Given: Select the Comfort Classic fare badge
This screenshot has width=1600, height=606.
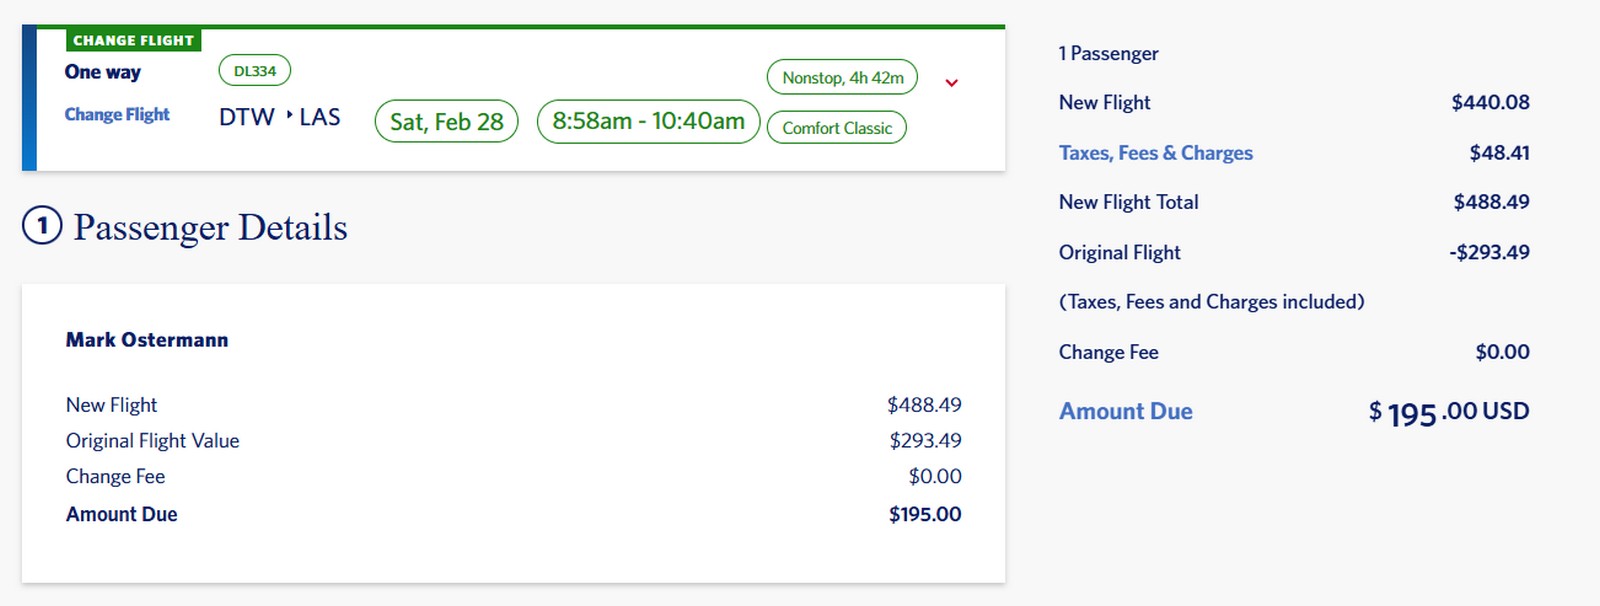Looking at the screenshot, I should pos(836,127).
